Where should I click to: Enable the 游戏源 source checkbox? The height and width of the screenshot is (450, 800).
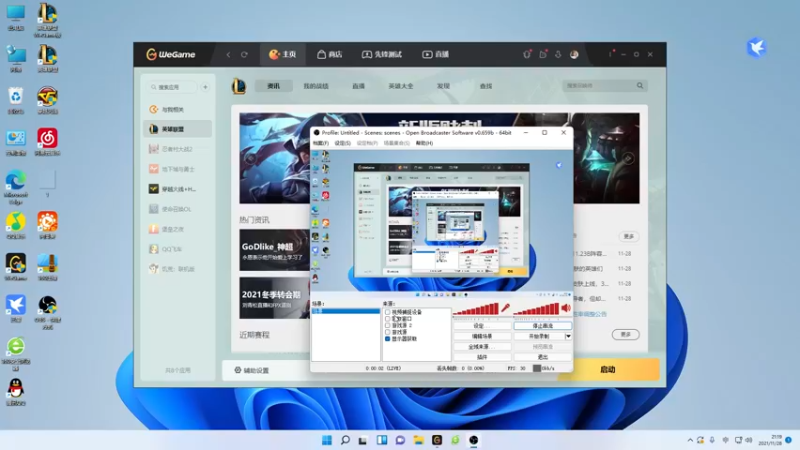point(387,332)
